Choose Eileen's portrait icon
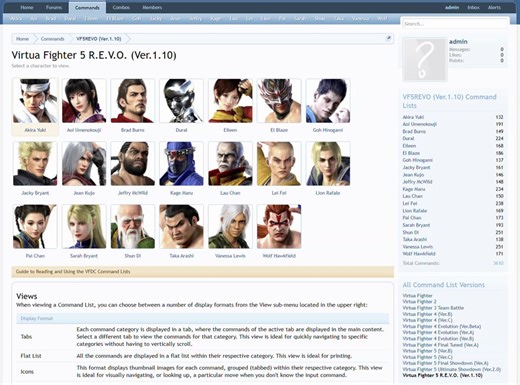Image resolution: width=520 pixels, height=385 pixels. 230,101
